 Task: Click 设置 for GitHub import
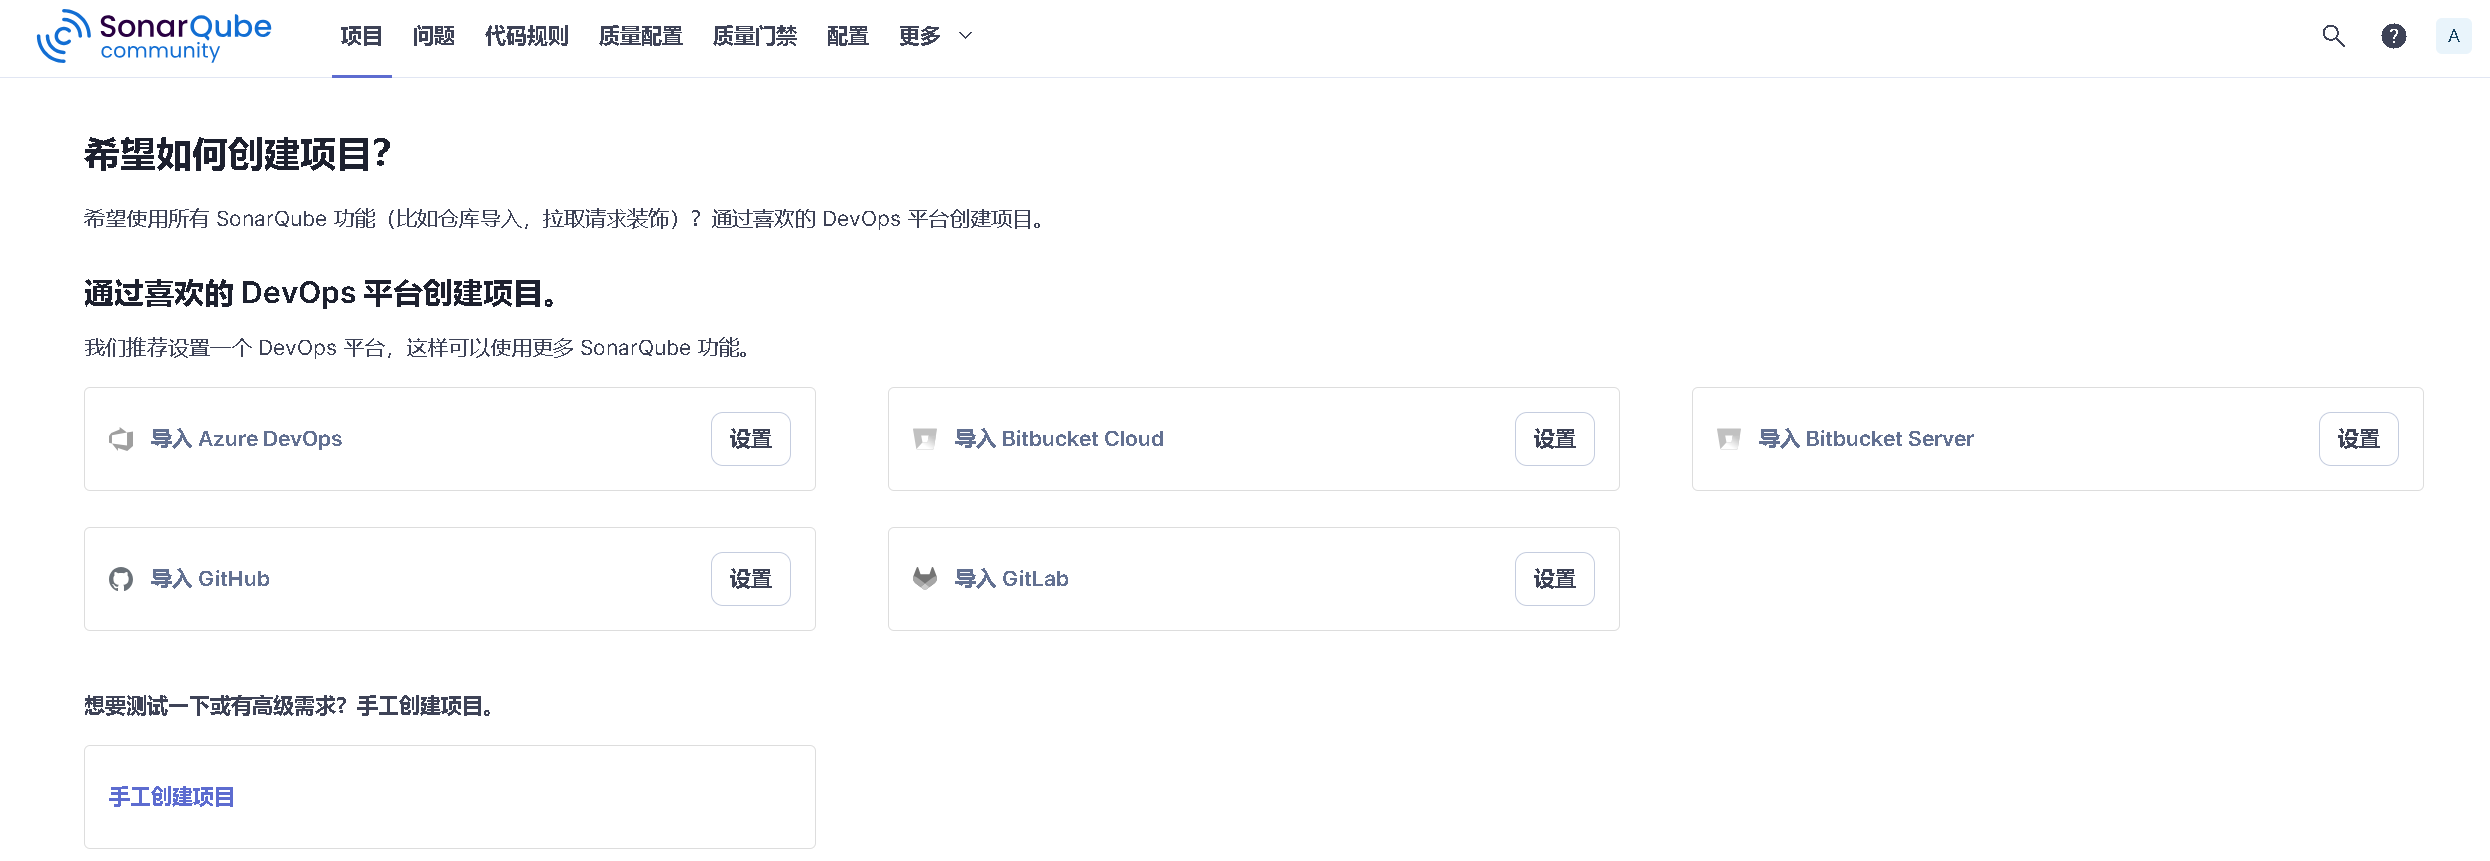tap(751, 579)
